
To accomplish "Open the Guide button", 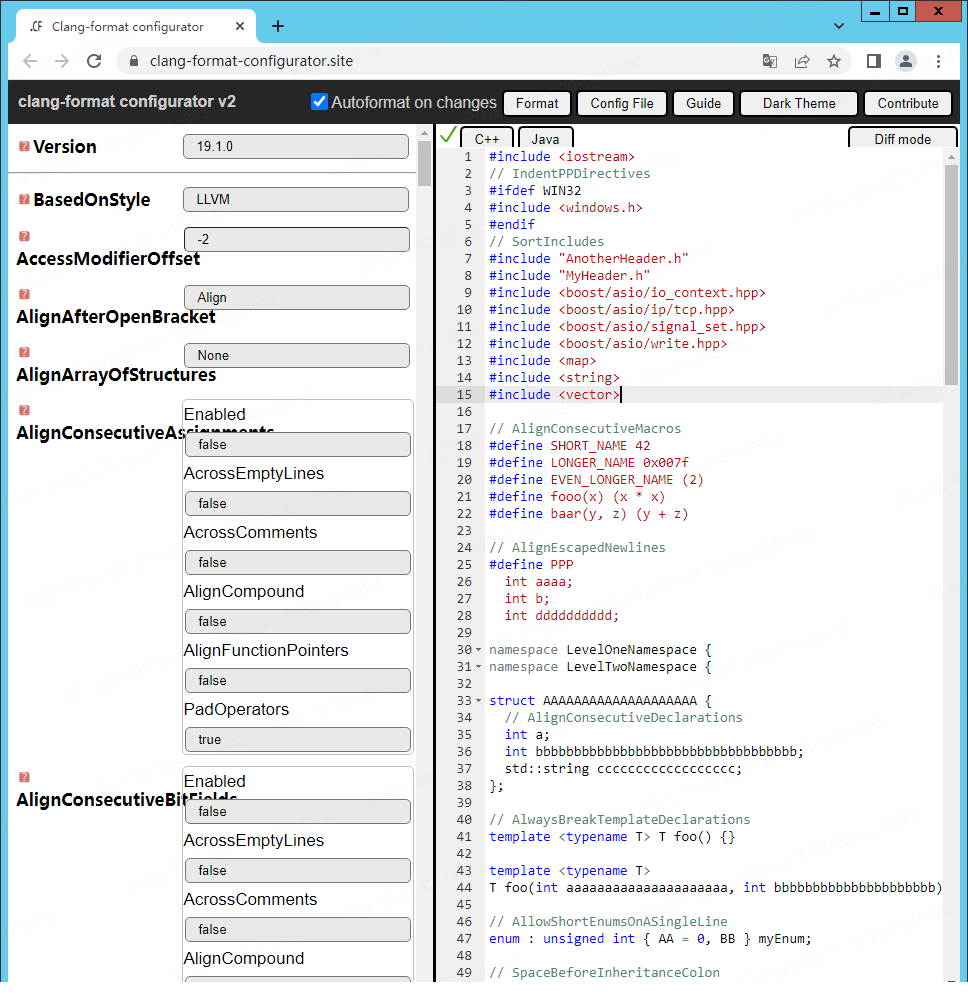I will (x=704, y=103).
